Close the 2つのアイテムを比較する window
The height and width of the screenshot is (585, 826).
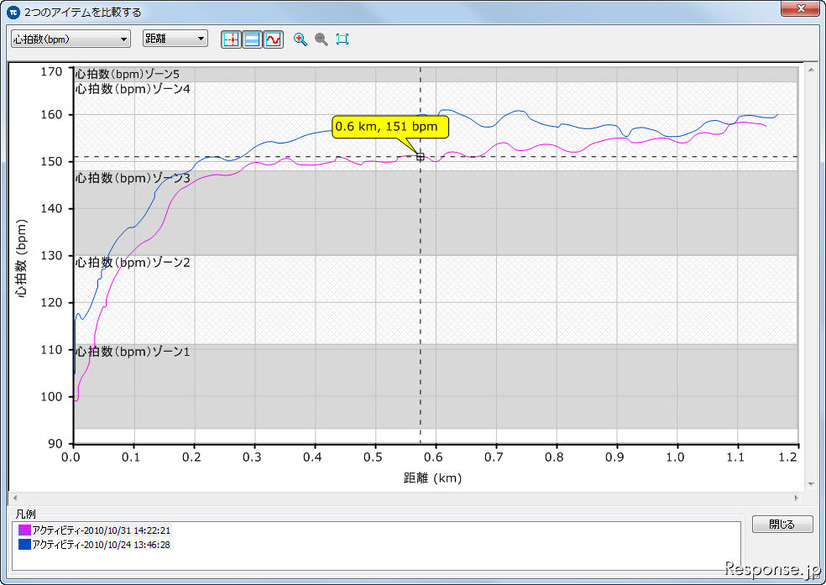[800, 8]
